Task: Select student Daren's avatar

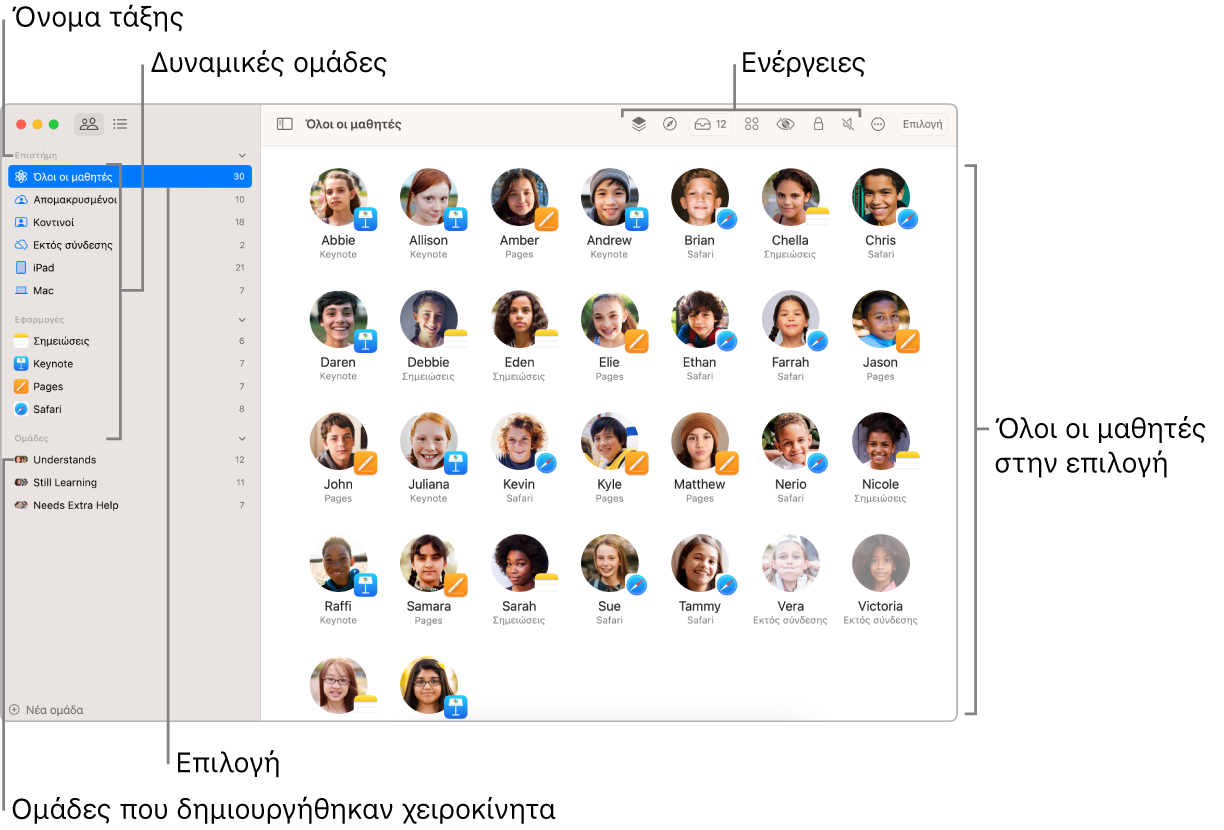Action: [x=339, y=320]
